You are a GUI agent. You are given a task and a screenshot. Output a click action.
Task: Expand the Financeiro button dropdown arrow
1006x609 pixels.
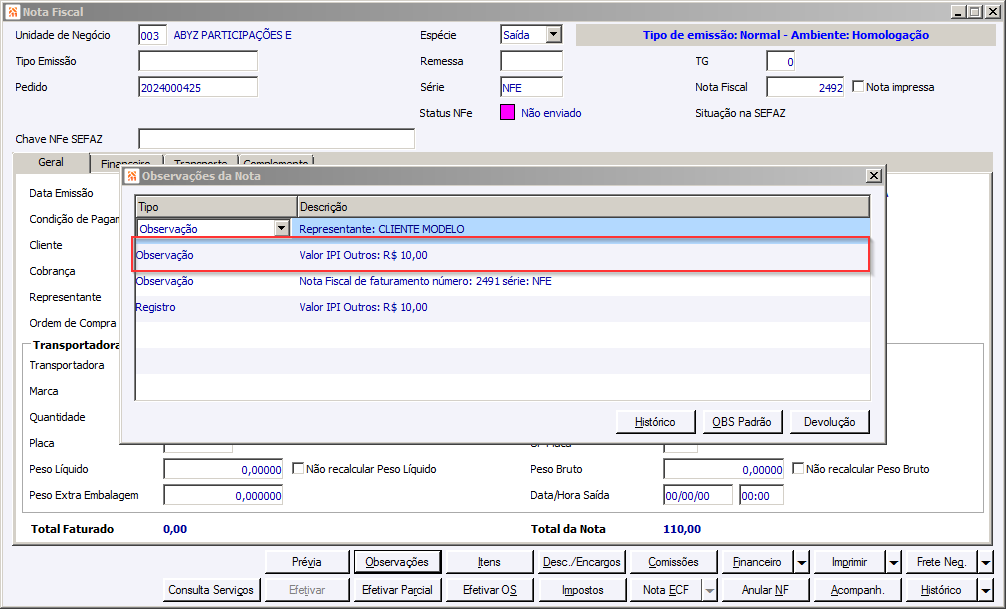[801, 562]
